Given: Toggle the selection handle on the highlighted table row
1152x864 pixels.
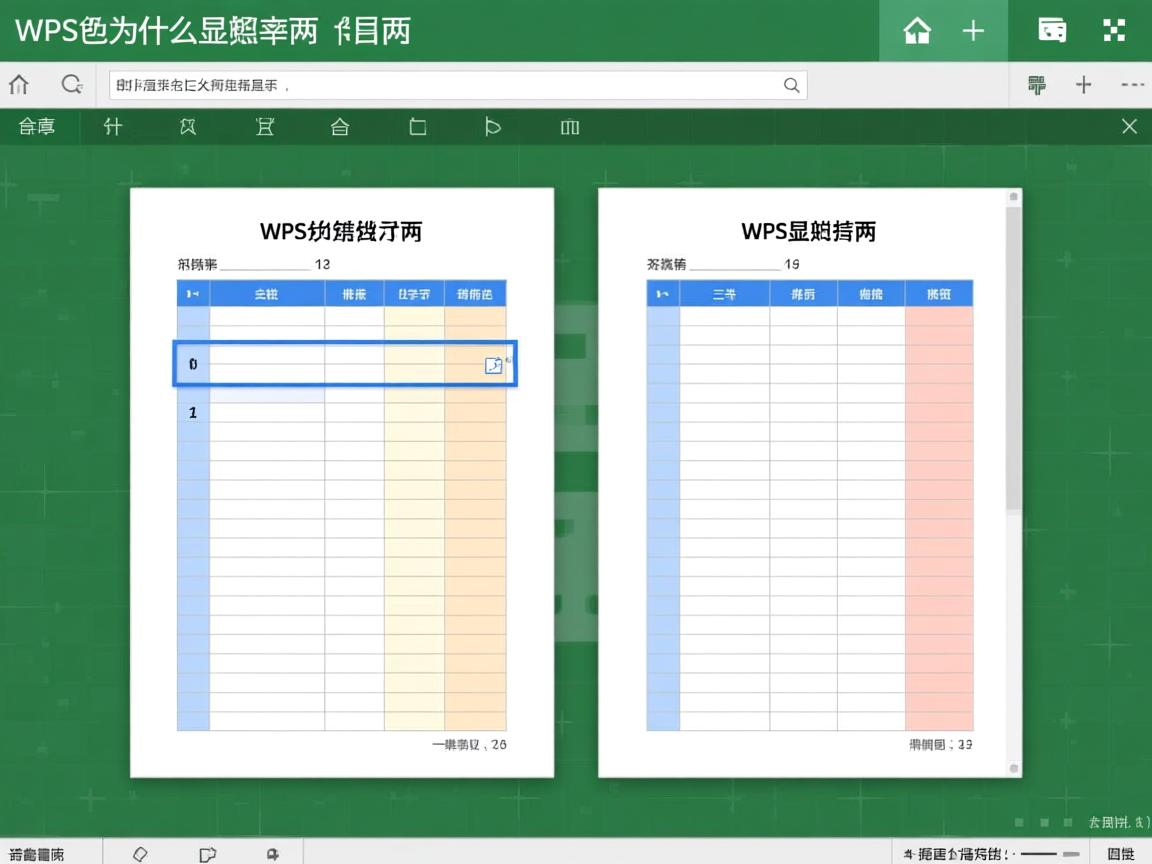Looking at the screenshot, I should click(493, 364).
